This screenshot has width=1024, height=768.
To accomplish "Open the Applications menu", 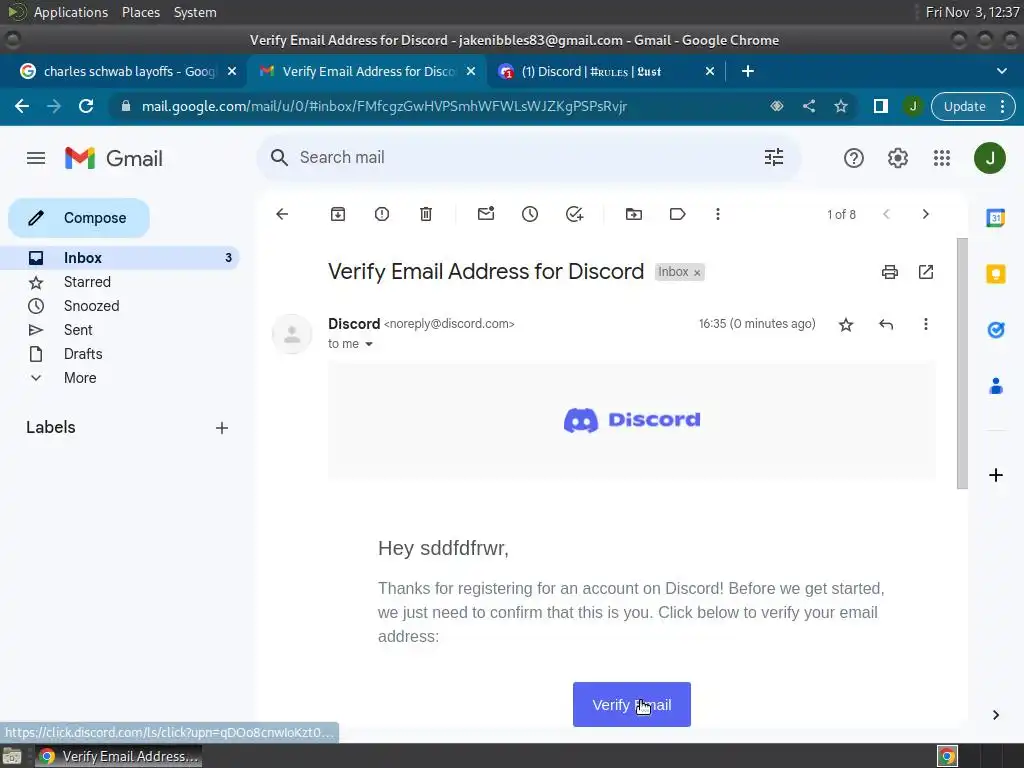I will 71,12.
